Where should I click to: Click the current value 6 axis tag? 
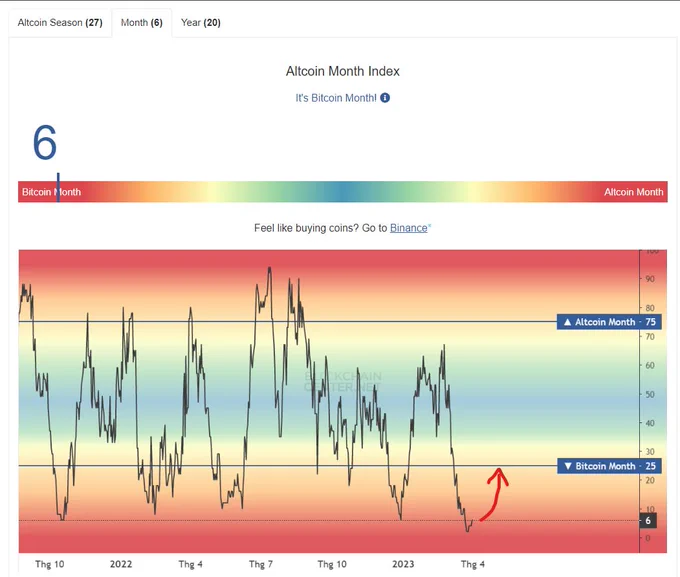coord(648,521)
